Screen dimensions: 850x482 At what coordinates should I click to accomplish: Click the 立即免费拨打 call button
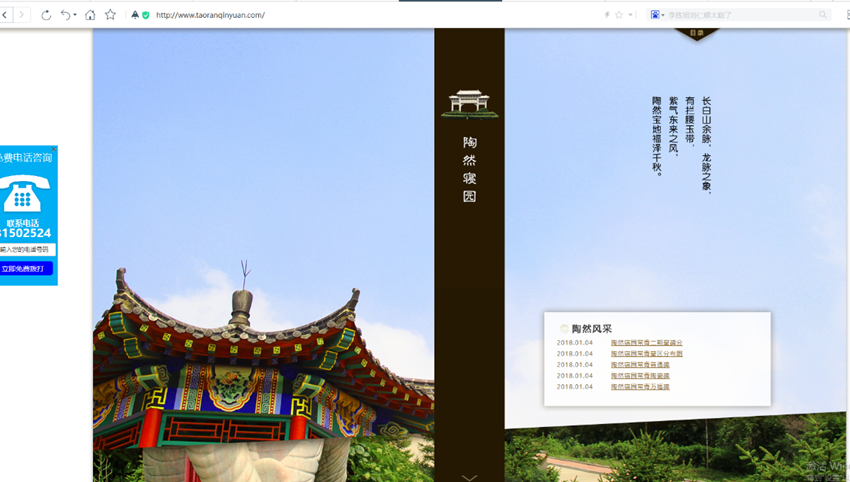(x=26, y=269)
